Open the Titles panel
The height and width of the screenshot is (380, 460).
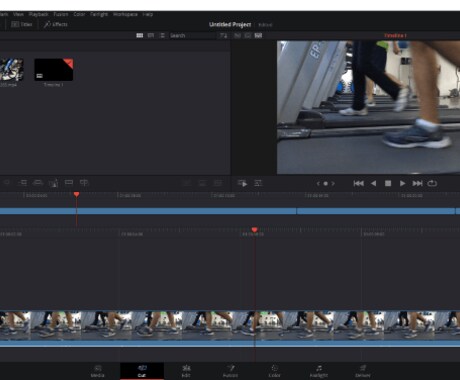[22, 24]
